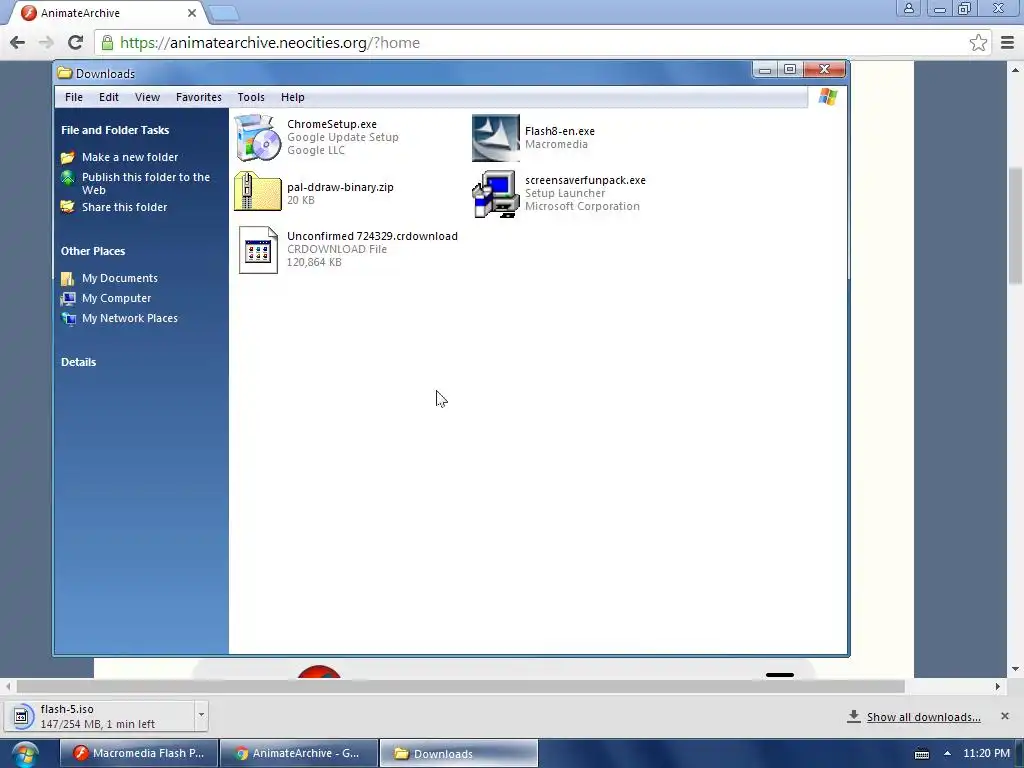The height and width of the screenshot is (768, 1024).
Task: Dismiss the downloads bar close X
Action: pyautogui.click(x=1005, y=716)
